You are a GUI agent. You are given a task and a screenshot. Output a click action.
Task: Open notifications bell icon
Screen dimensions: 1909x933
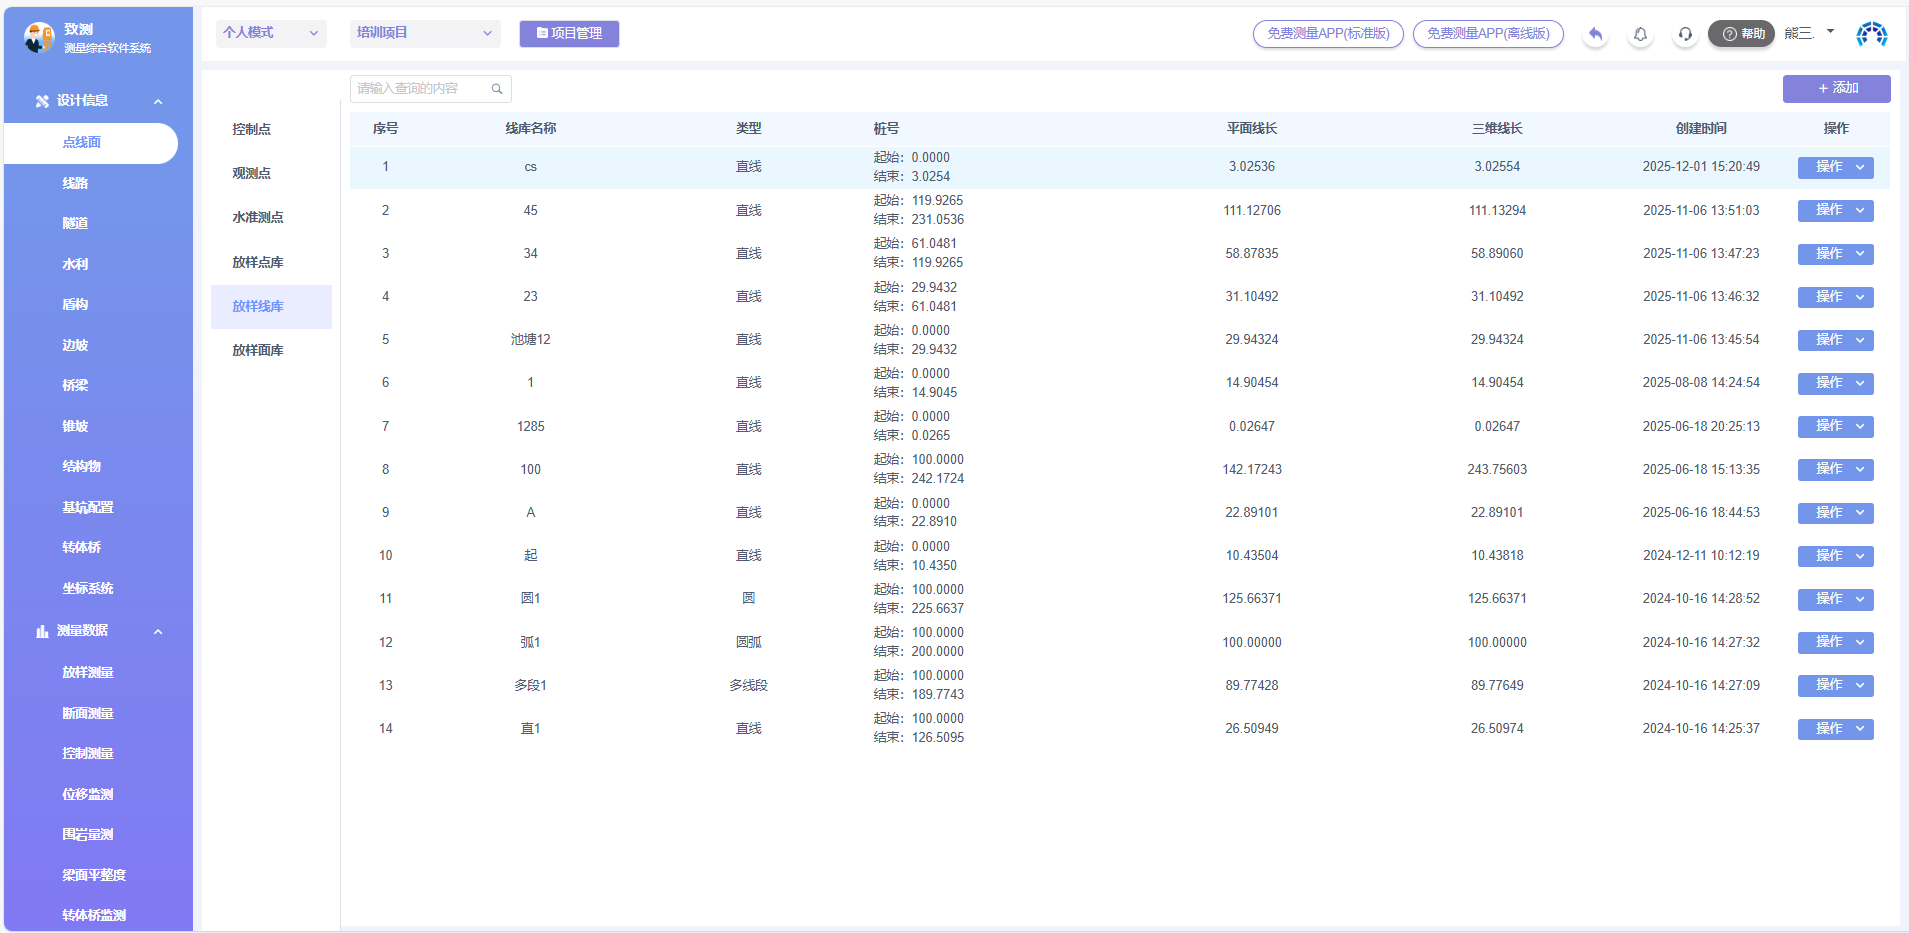tap(1640, 34)
